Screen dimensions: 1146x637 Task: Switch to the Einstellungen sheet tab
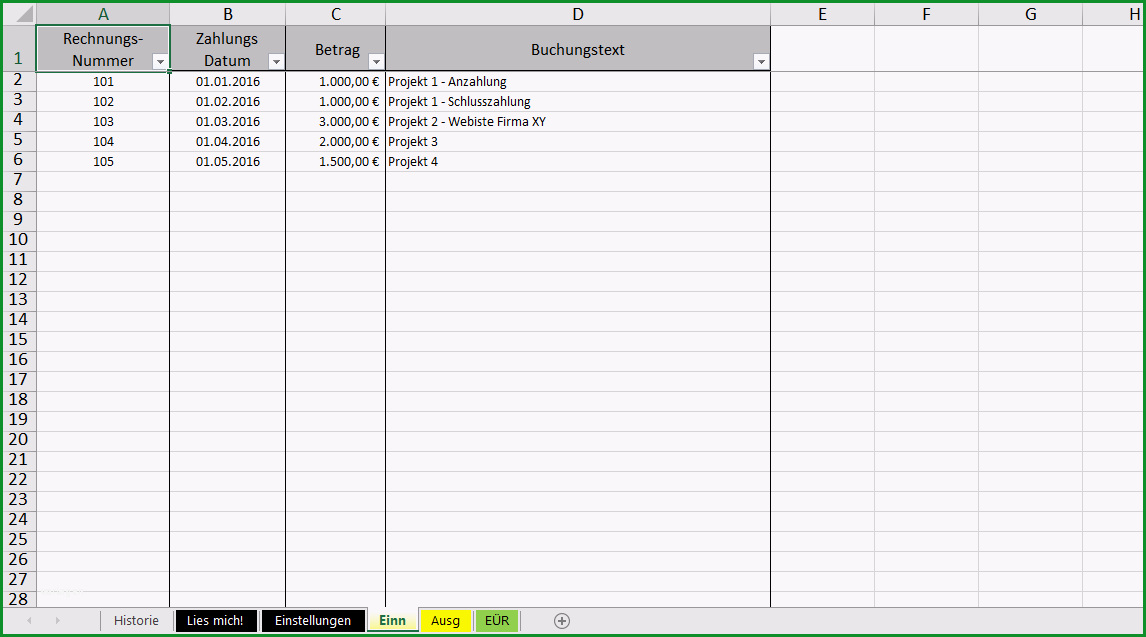click(313, 621)
